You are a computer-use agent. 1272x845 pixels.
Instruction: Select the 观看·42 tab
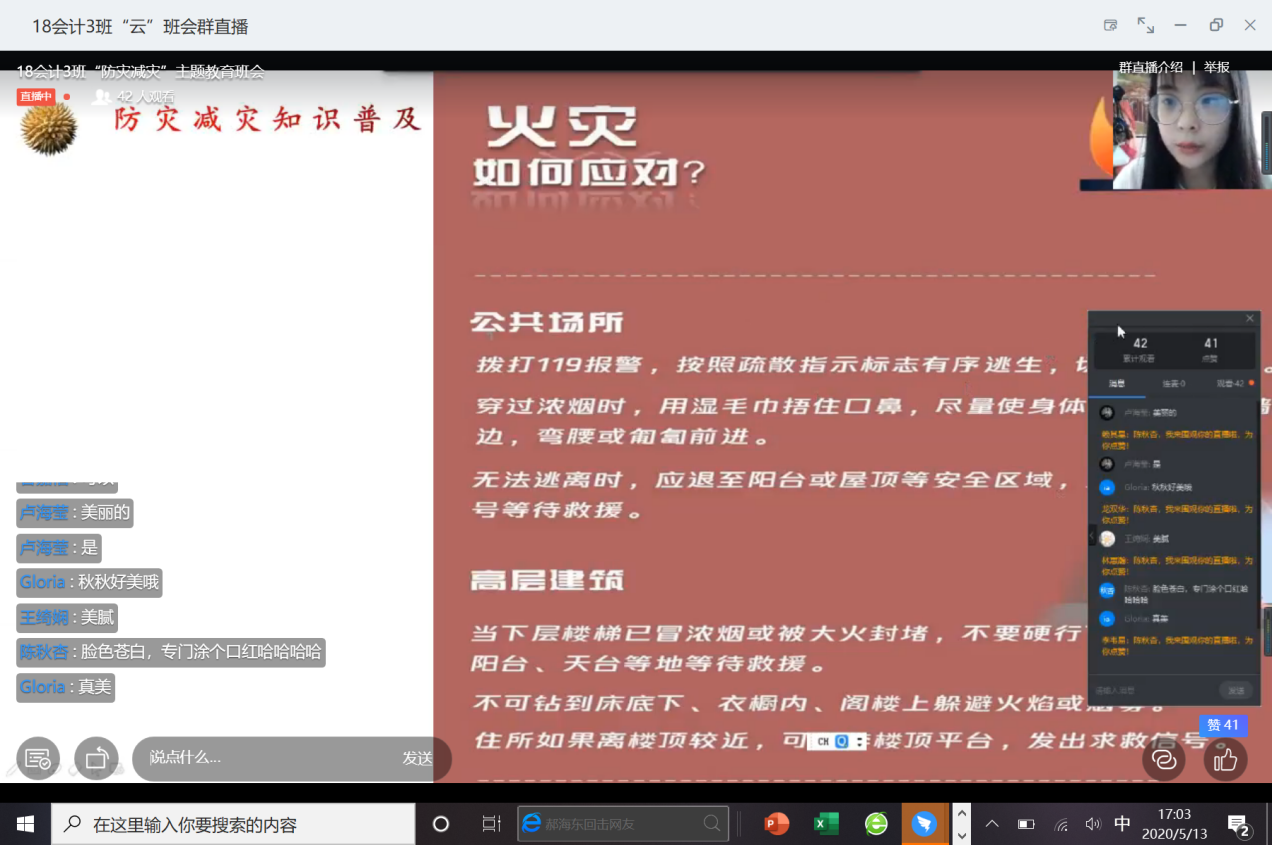point(1233,383)
